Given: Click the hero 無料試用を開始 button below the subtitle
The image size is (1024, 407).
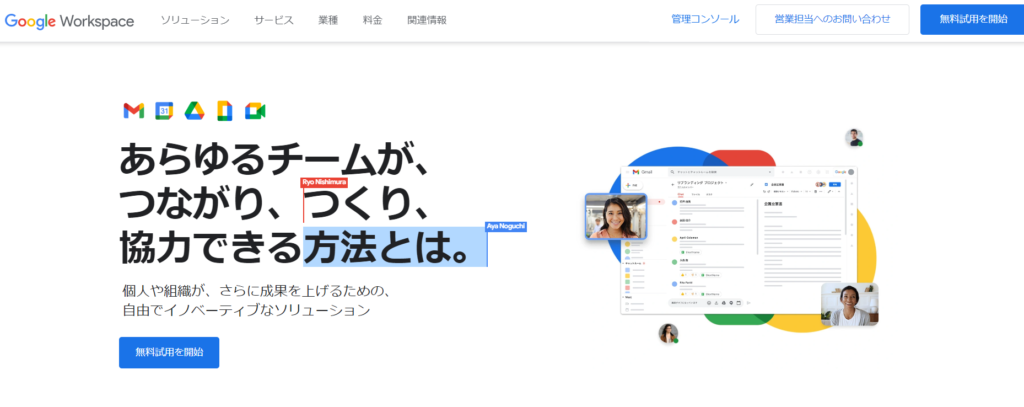Looking at the screenshot, I should [169, 352].
